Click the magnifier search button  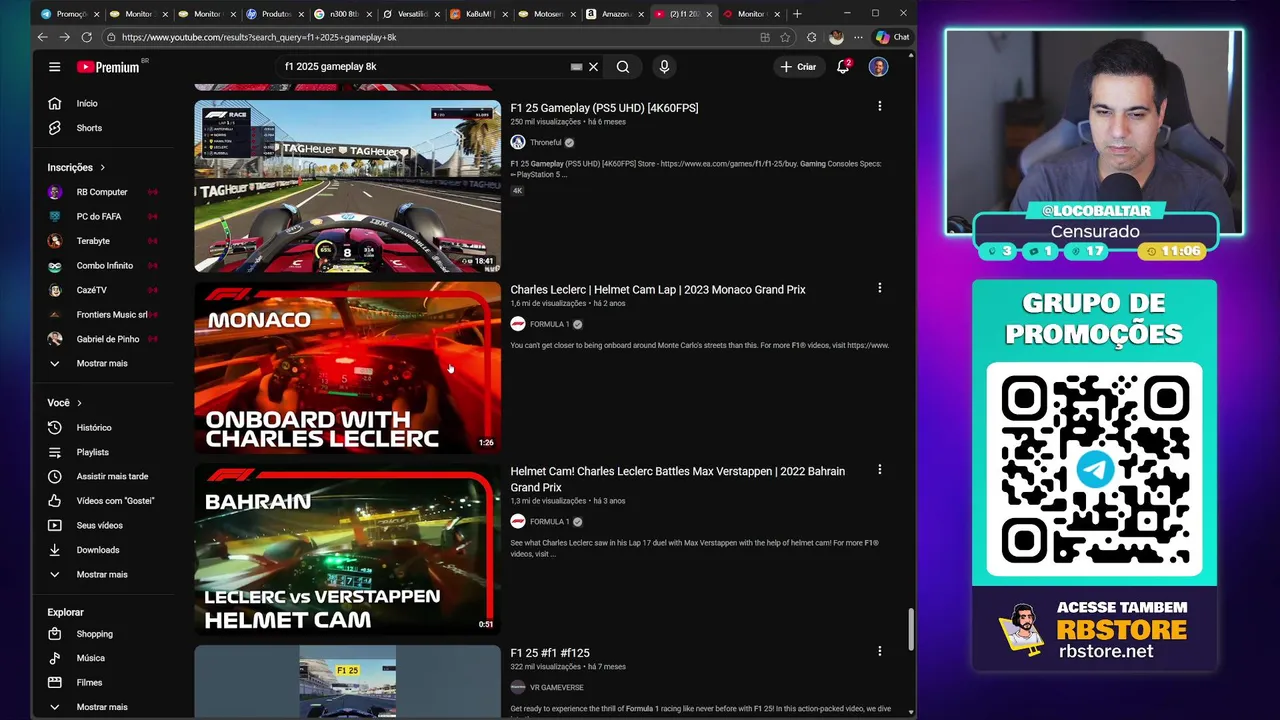(623, 67)
